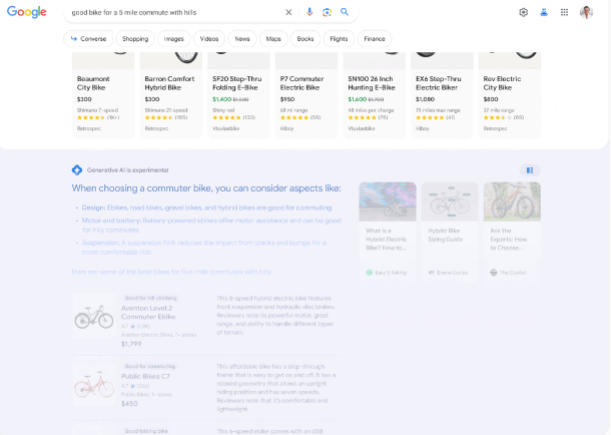Click the 'Good for commuting' label
This screenshot has width=611, height=435.
(150, 366)
